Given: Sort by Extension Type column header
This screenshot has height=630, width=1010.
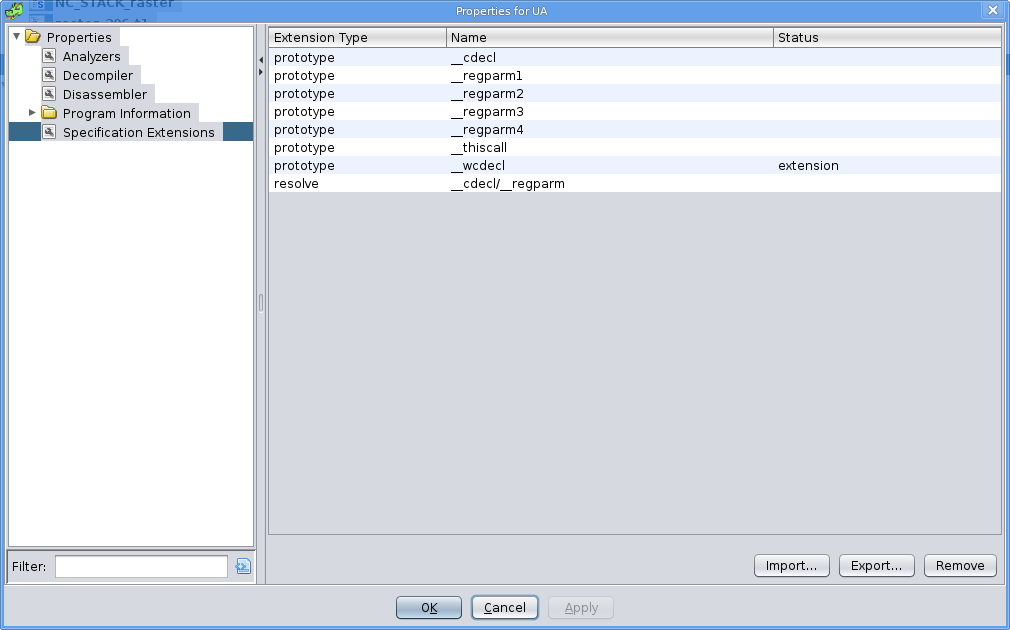Looking at the screenshot, I should coord(357,37).
